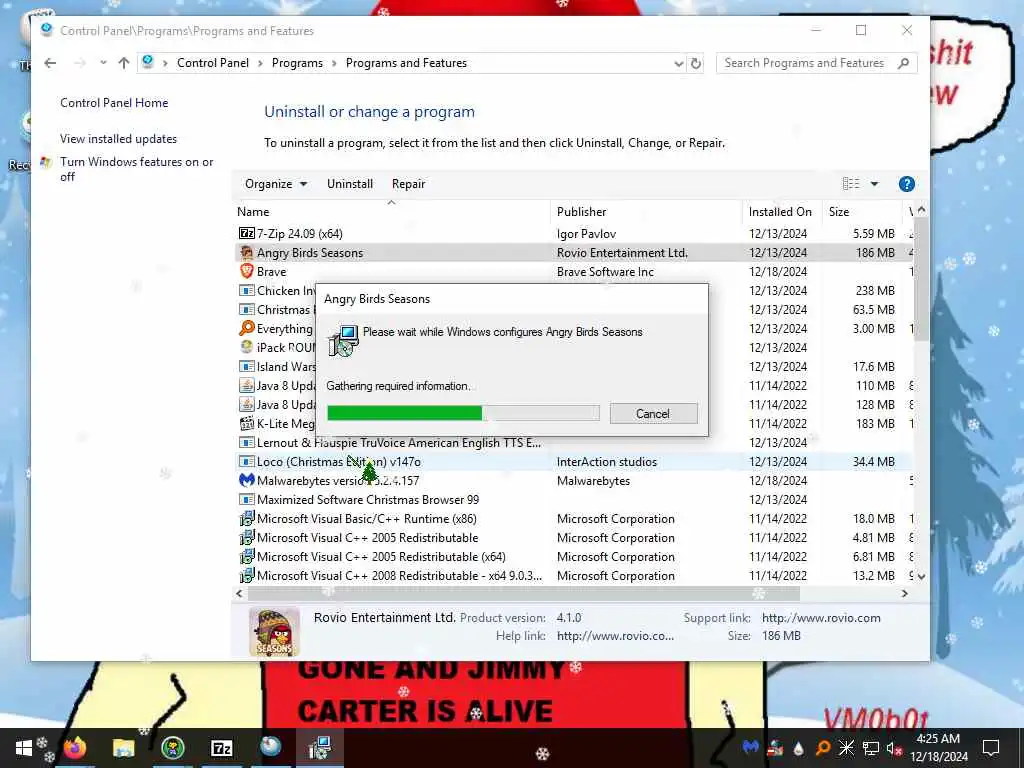Click the Angry Birds Seasons details thumbnail

tap(274, 632)
